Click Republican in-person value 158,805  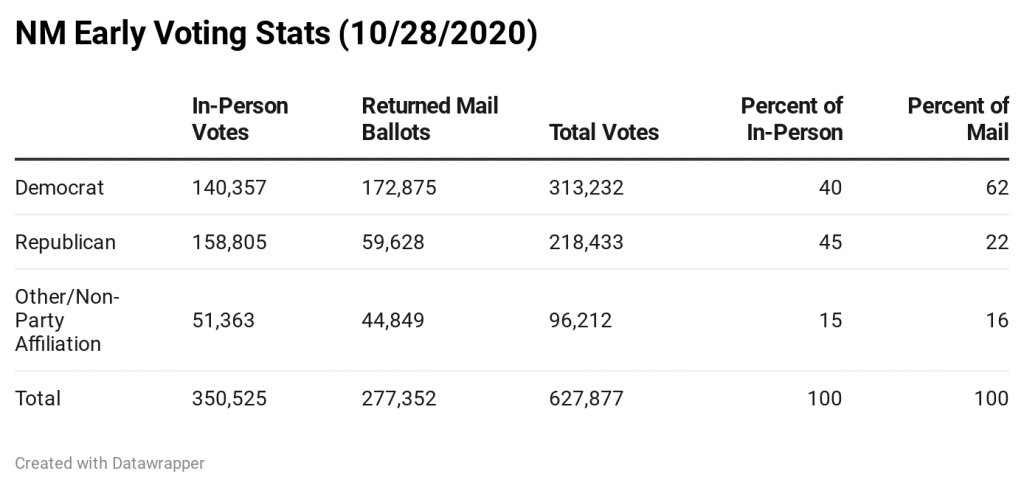tap(229, 242)
